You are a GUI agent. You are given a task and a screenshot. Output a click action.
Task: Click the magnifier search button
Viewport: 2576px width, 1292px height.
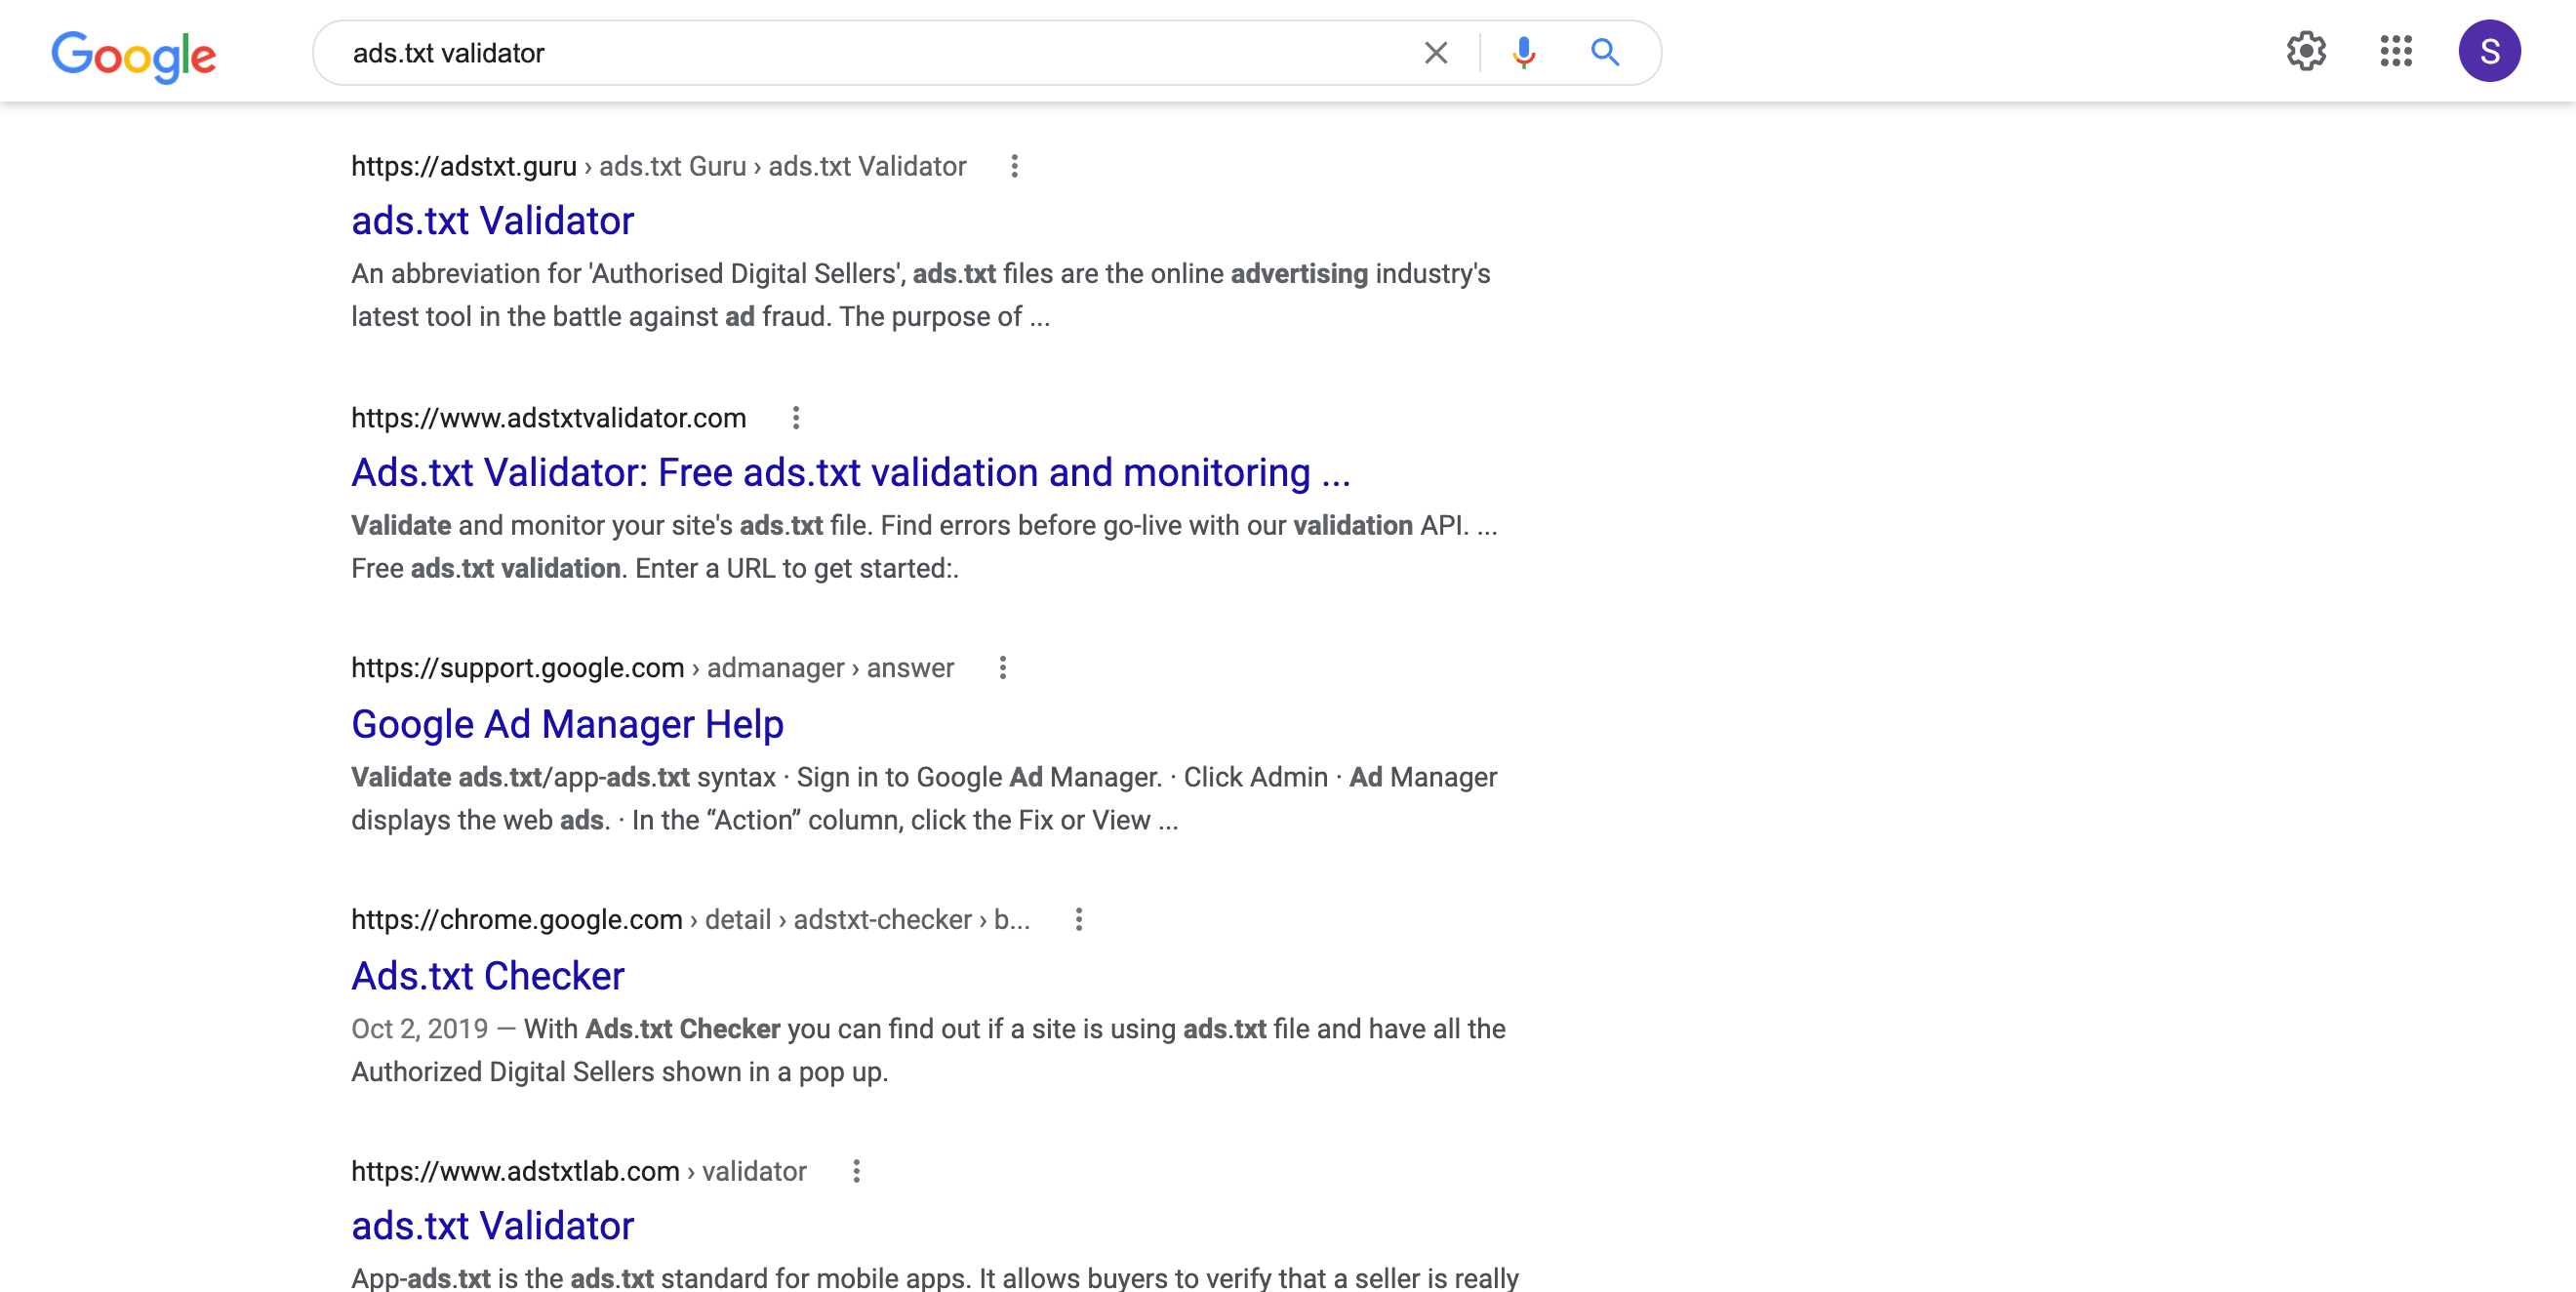point(1605,52)
